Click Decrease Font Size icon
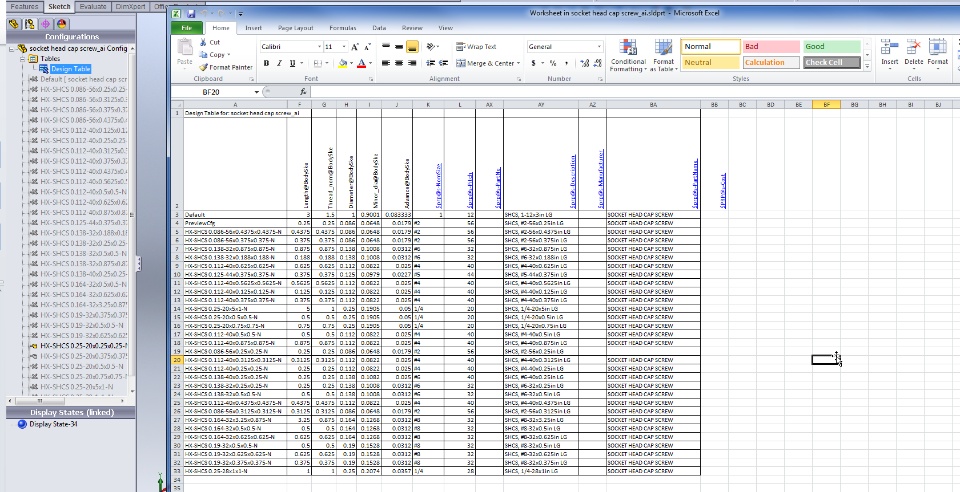 point(367,47)
